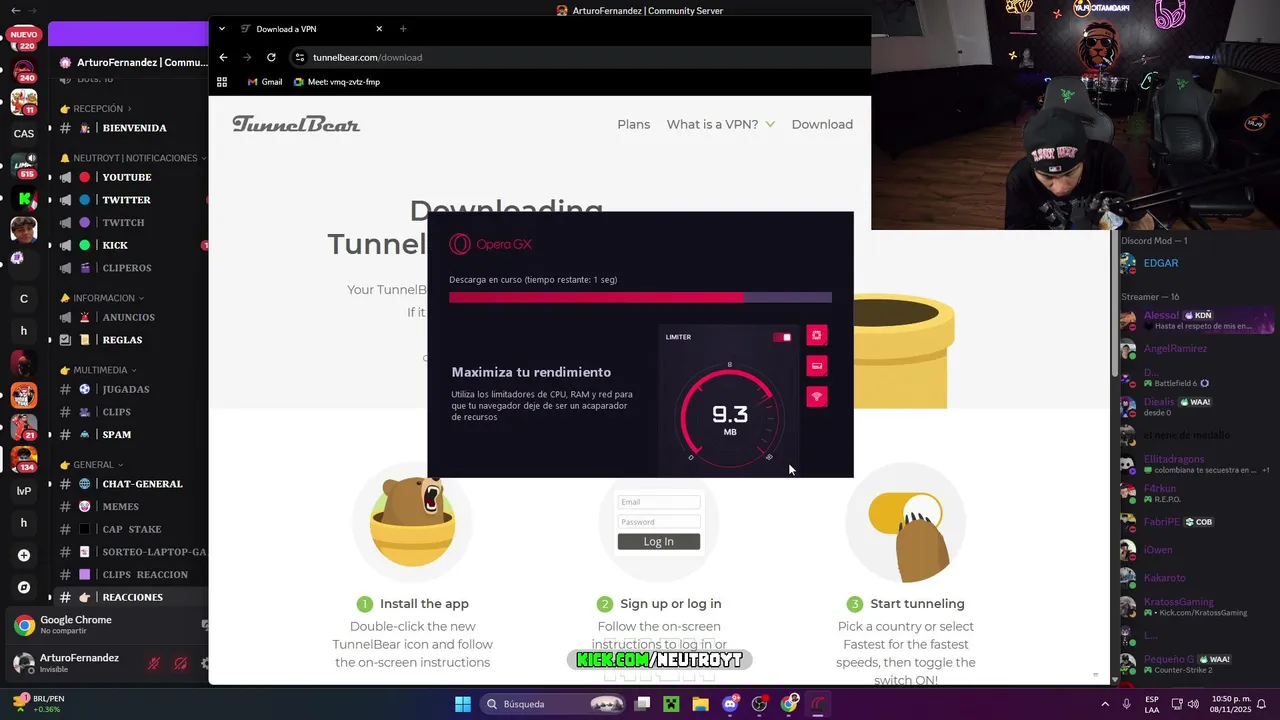Open Minecraft creeper icon in taskbar

pyautogui.click(x=671, y=704)
